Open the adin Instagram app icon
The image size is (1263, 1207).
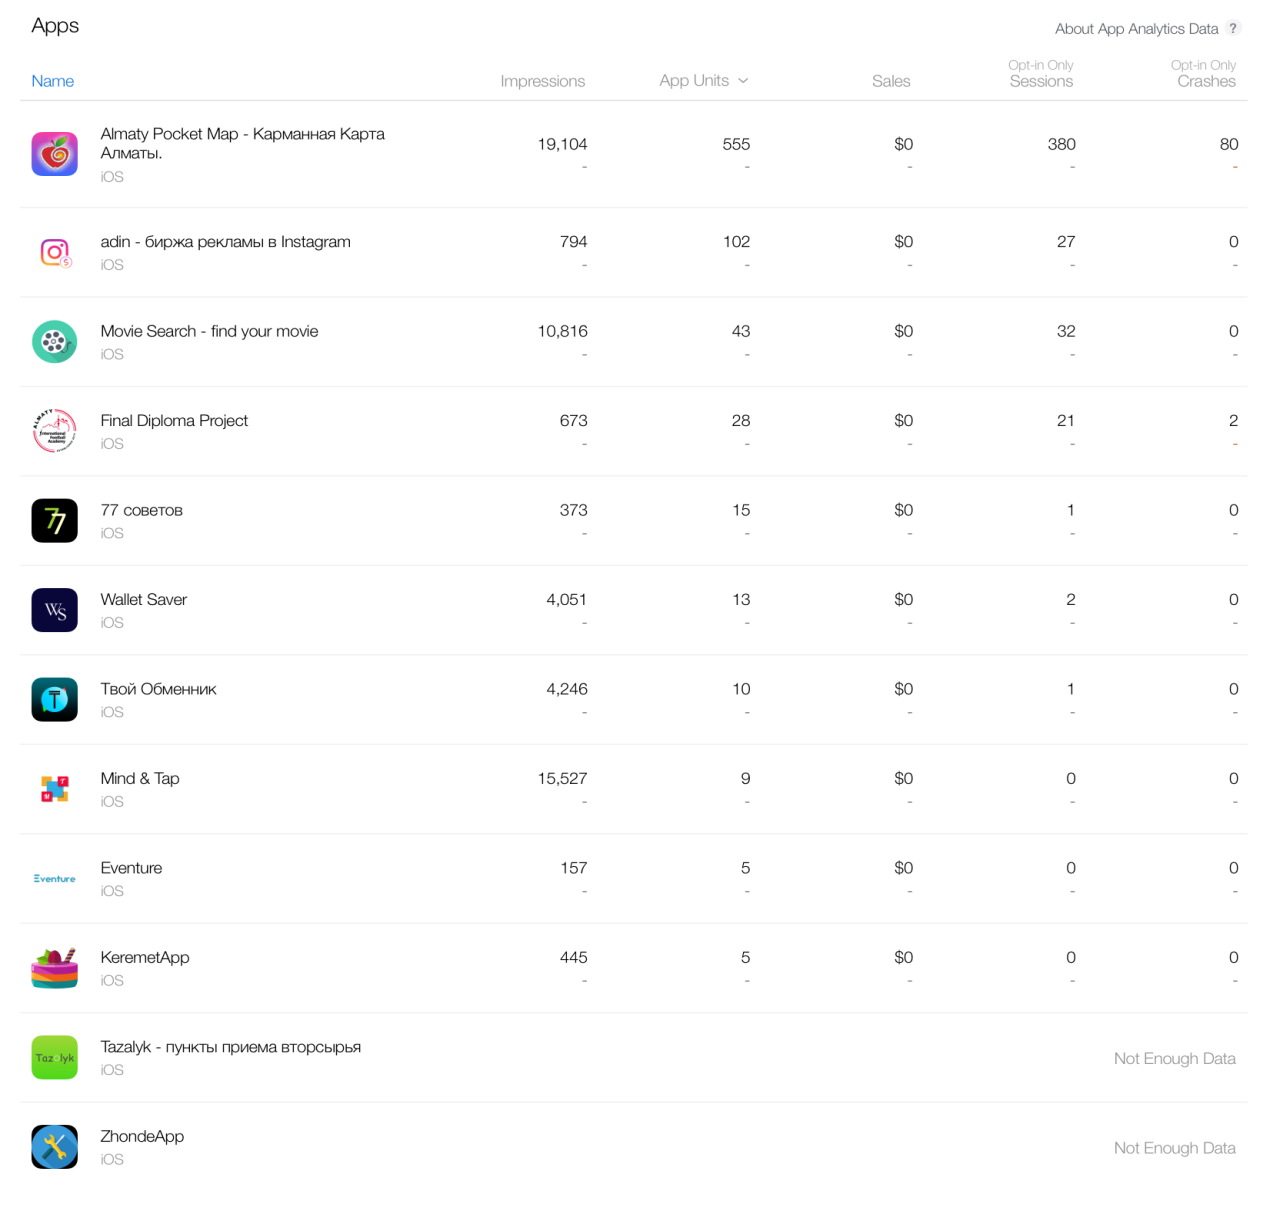(x=54, y=253)
